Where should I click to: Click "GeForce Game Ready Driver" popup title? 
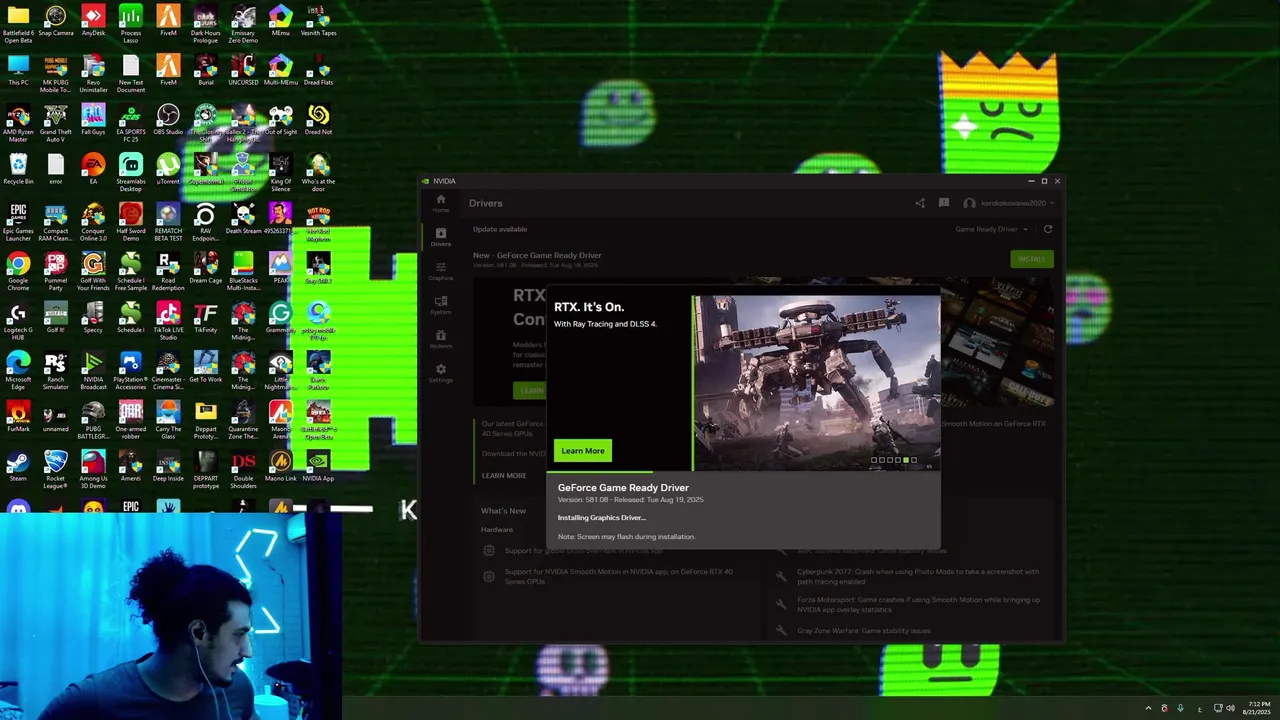[623, 488]
